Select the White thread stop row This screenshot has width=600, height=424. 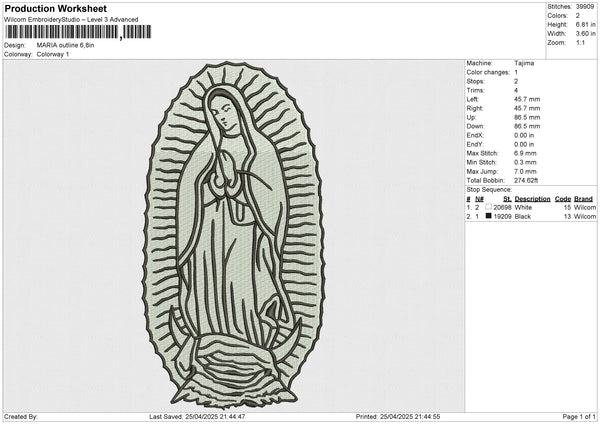click(530, 207)
